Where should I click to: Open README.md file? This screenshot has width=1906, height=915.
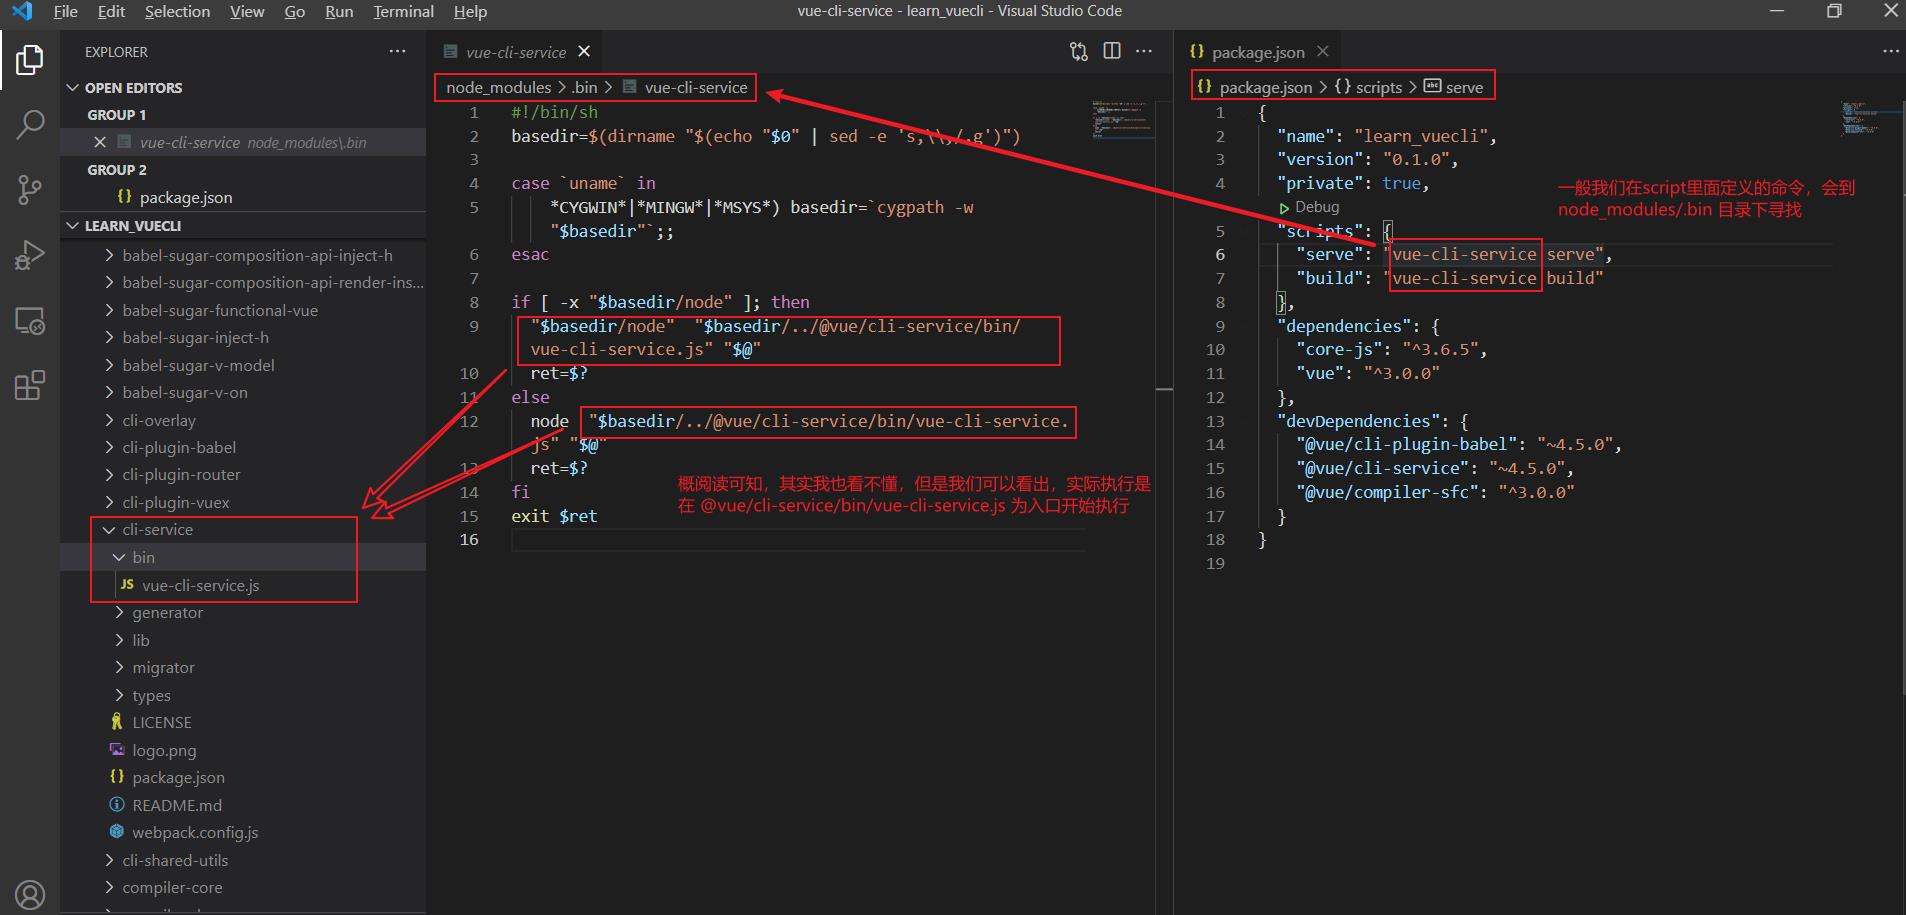click(x=177, y=806)
